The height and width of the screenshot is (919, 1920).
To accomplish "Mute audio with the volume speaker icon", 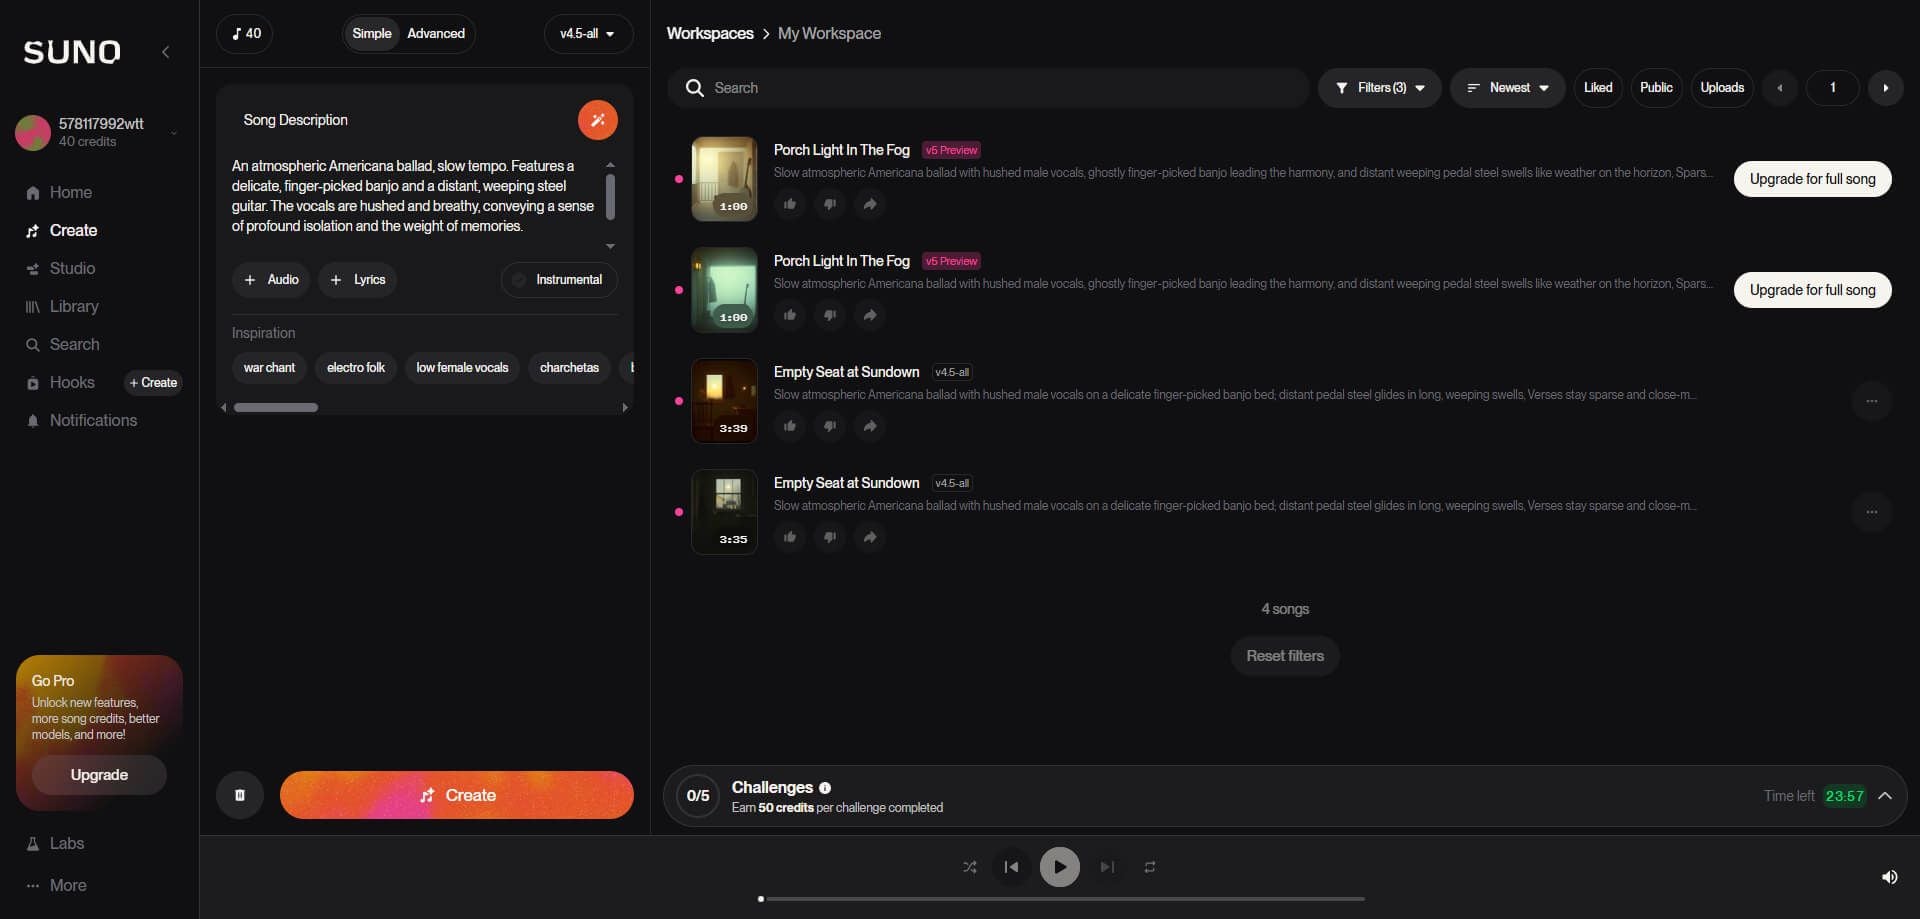I will coord(1889,877).
